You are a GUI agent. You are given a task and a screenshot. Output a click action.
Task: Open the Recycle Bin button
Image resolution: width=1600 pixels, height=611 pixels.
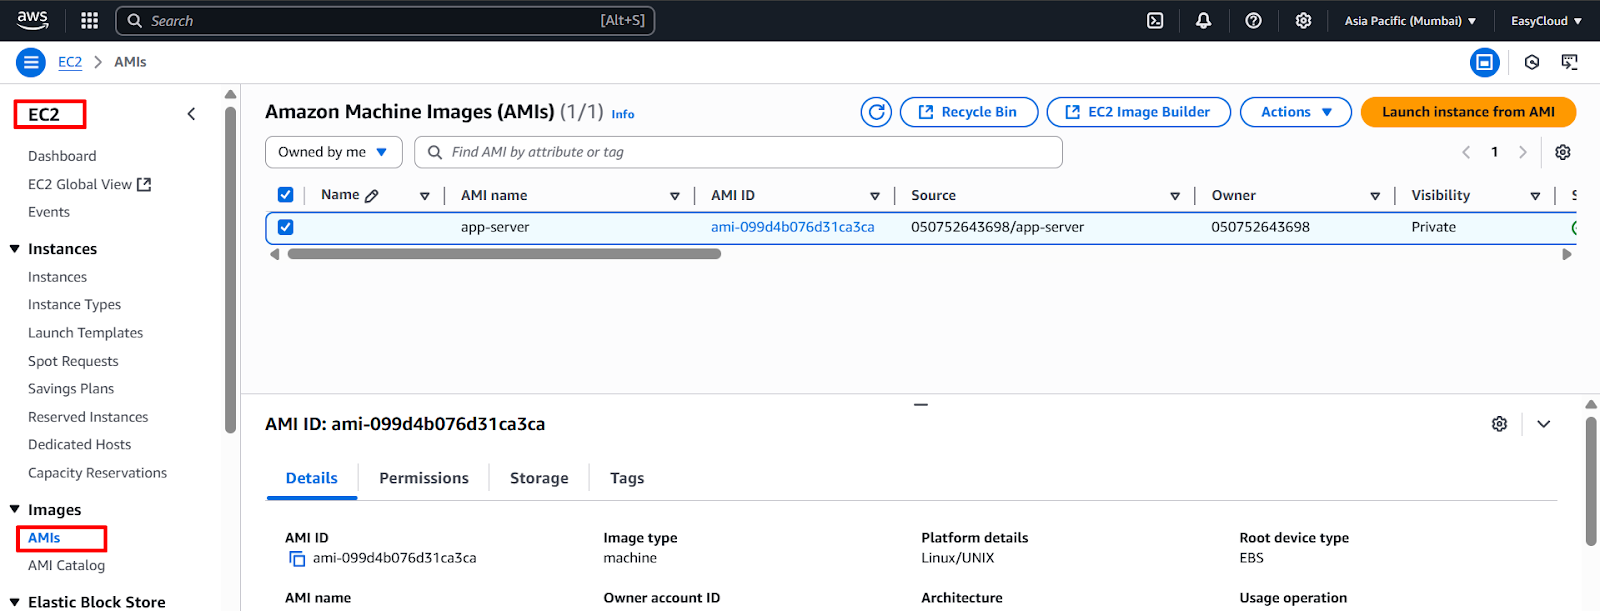969,112
